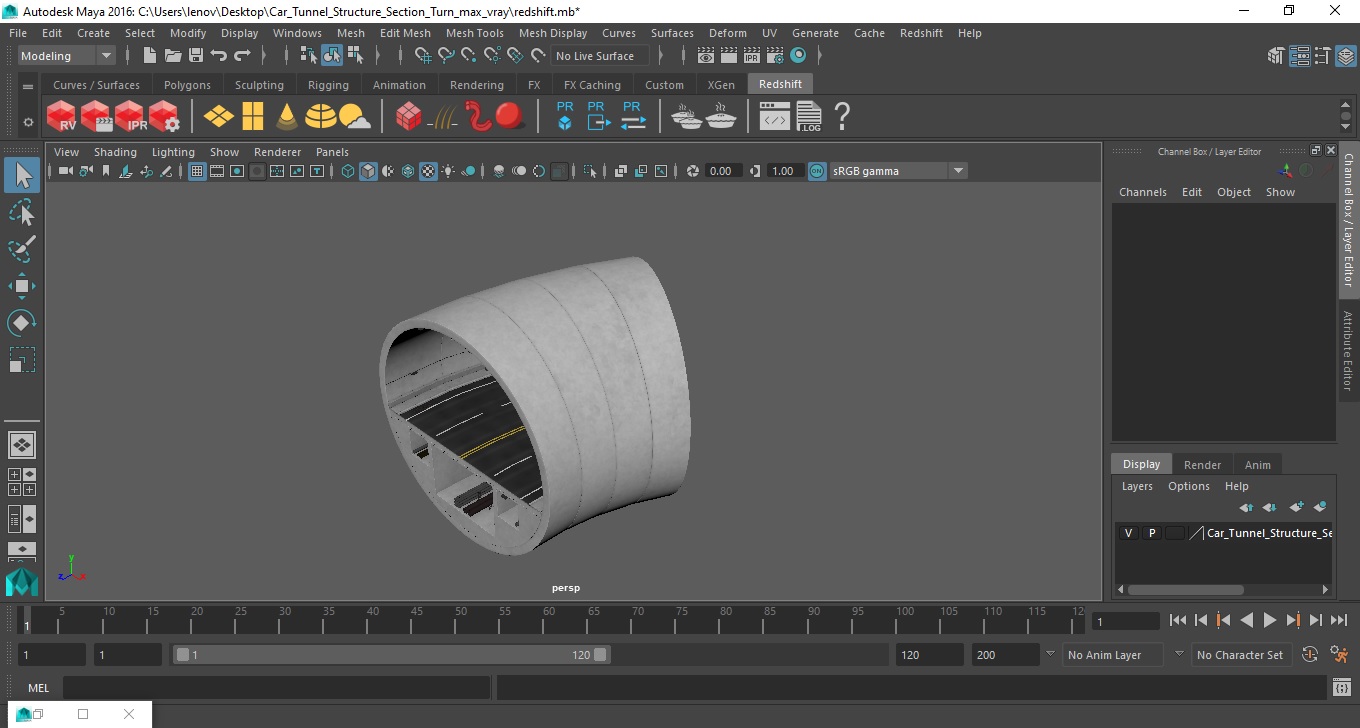1360x728 pixels.
Task: Create Redshift dome light
Action: point(320,117)
